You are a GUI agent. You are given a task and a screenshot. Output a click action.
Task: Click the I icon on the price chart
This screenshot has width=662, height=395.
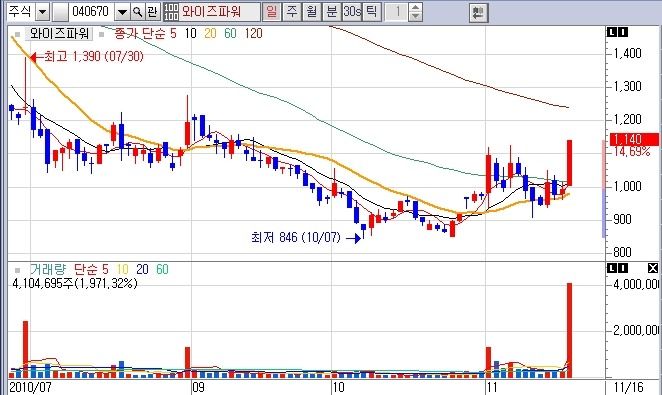tap(623, 32)
